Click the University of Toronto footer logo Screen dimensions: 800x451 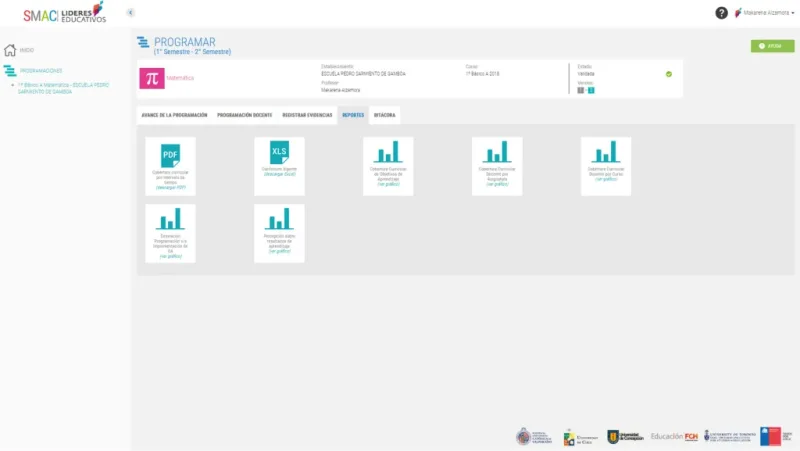730,436
